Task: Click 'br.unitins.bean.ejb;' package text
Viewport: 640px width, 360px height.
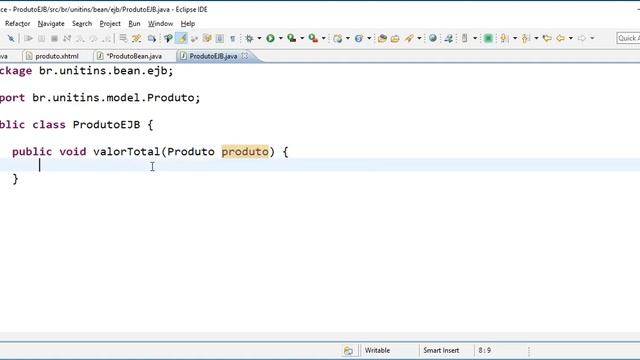Action: tap(106, 71)
